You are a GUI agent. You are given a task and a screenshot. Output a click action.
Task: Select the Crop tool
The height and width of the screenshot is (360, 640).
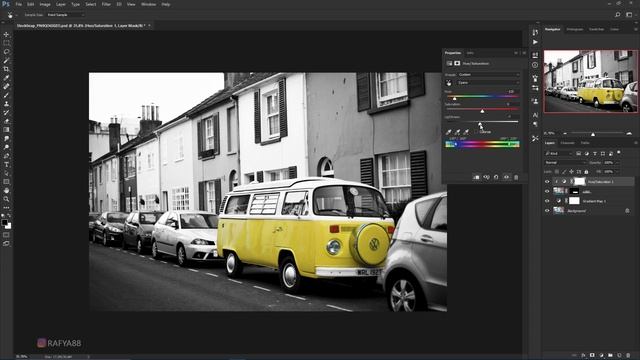pyautogui.click(x=6, y=69)
